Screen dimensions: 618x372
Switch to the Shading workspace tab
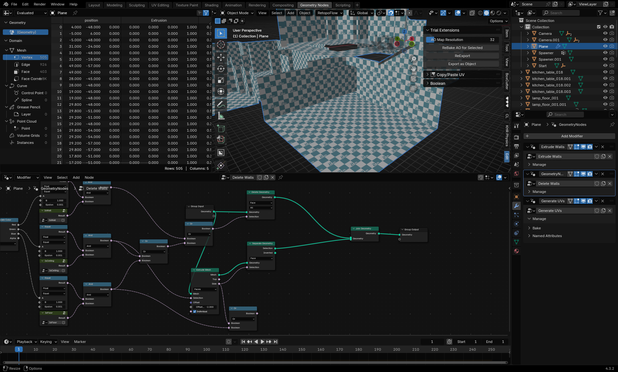(x=211, y=5)
